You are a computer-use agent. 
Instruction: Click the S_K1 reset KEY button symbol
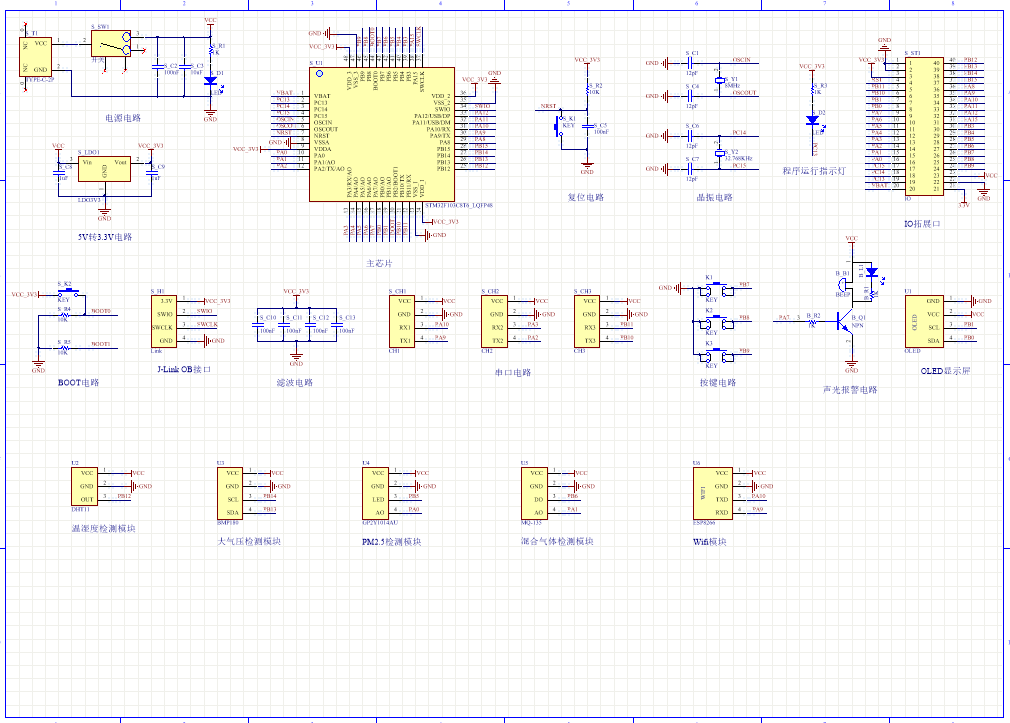click(x=560, y=126)
